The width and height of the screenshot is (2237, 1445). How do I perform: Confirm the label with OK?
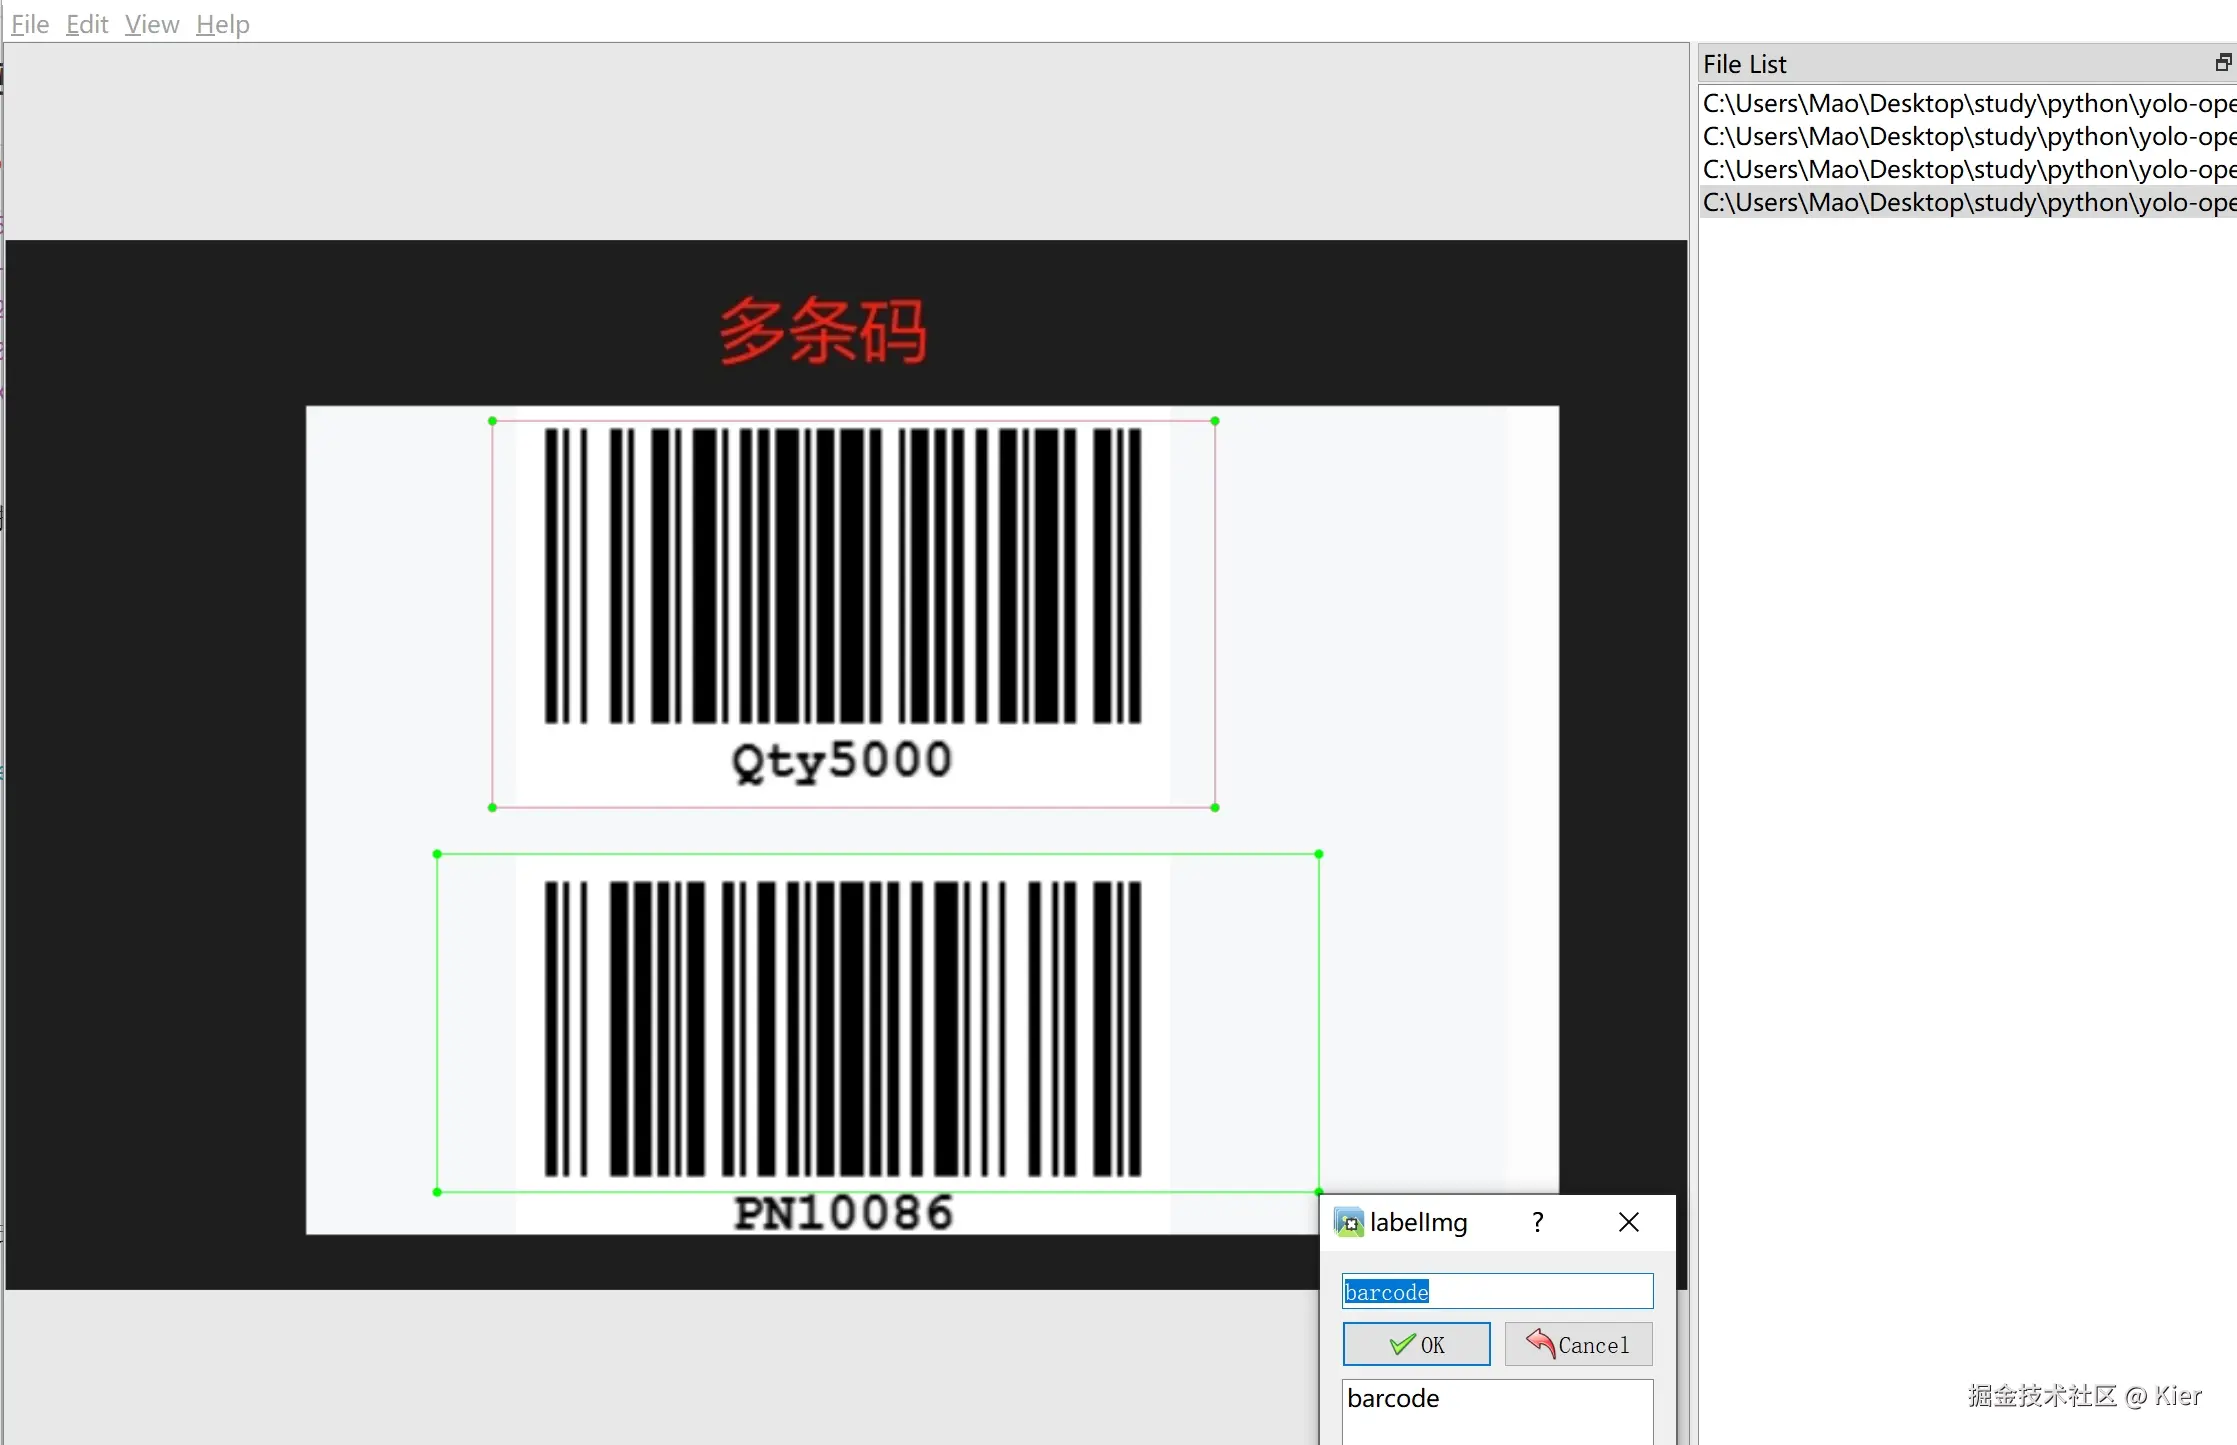[x=1416, y=1344]
